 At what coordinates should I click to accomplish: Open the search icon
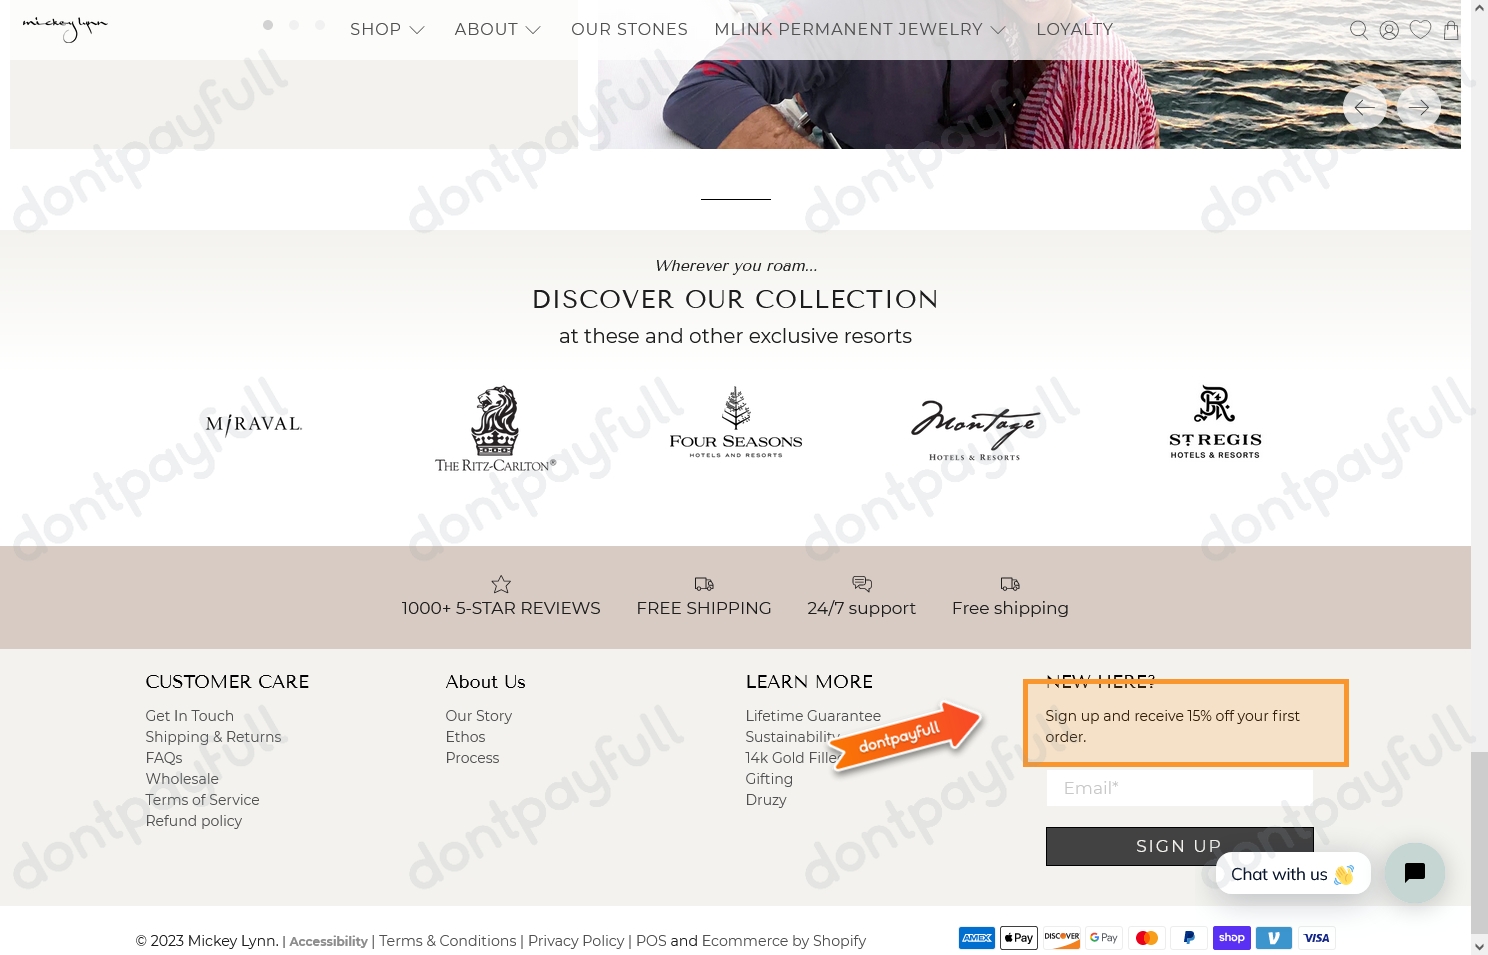point(1358,29)
